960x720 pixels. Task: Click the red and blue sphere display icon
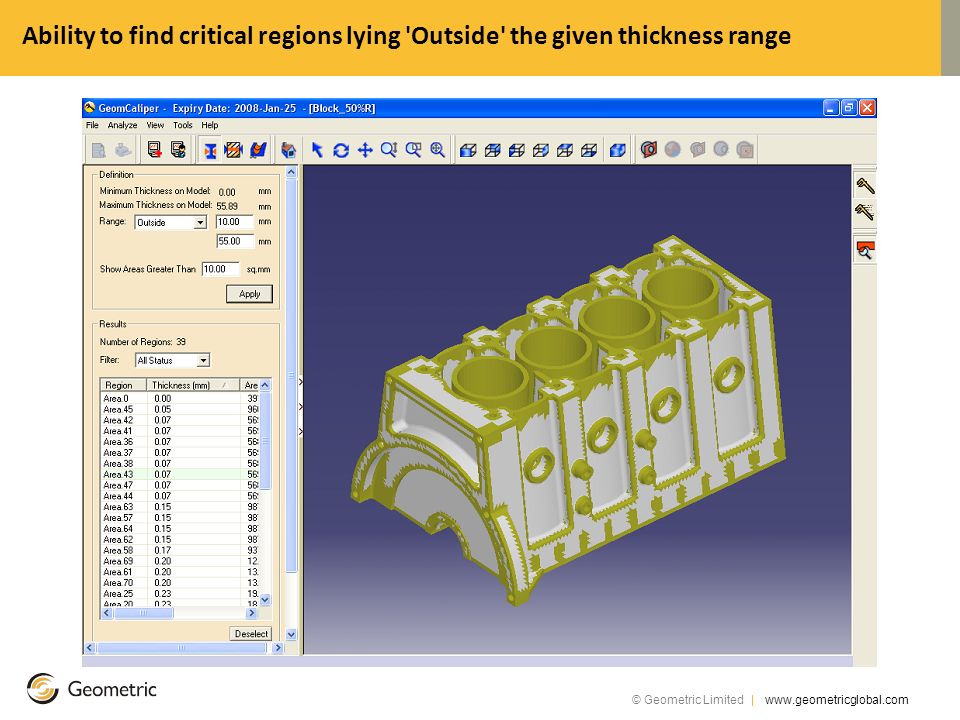[x=649, y=149]
